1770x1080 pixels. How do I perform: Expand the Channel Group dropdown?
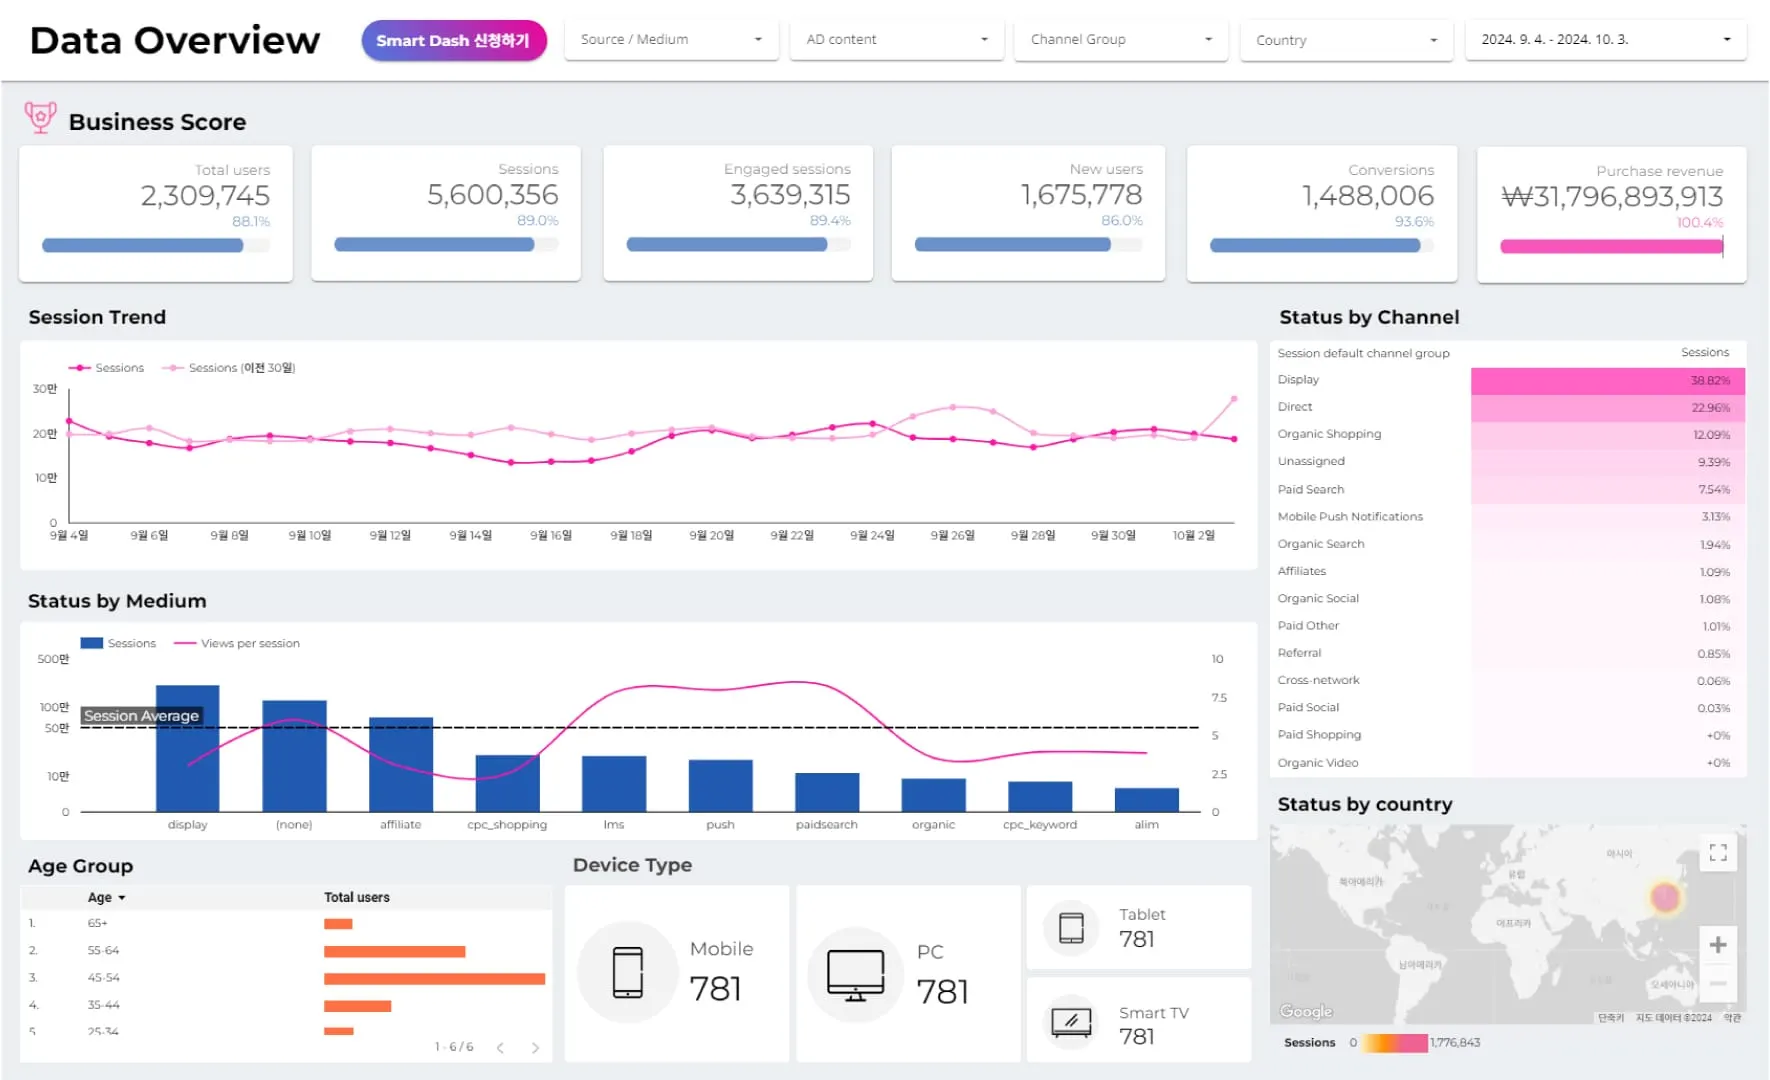pos(1121,40)
